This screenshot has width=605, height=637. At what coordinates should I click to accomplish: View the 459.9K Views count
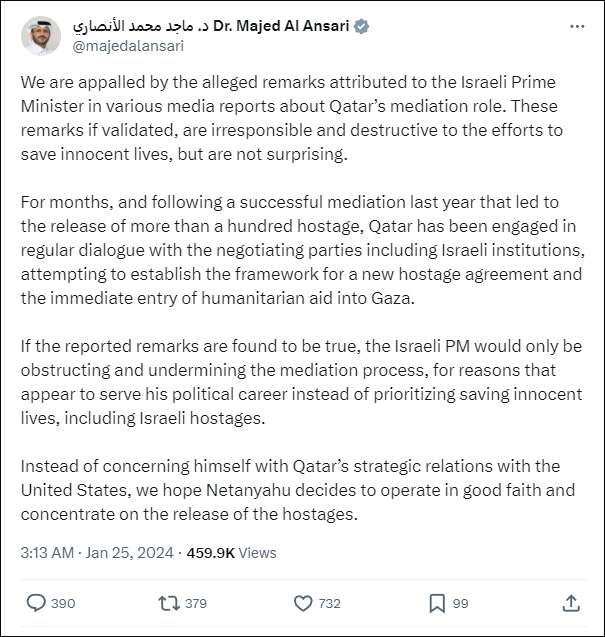pyautogui.click(x=231, y=552)
